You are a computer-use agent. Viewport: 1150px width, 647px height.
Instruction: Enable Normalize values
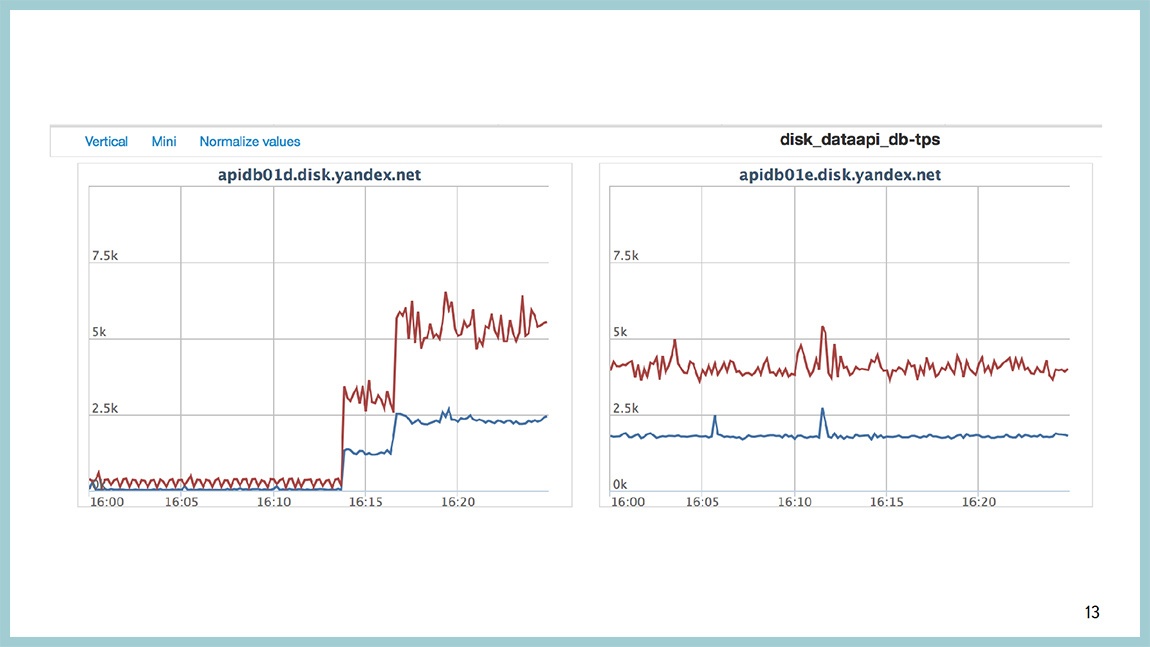click(x=249, y=141)
